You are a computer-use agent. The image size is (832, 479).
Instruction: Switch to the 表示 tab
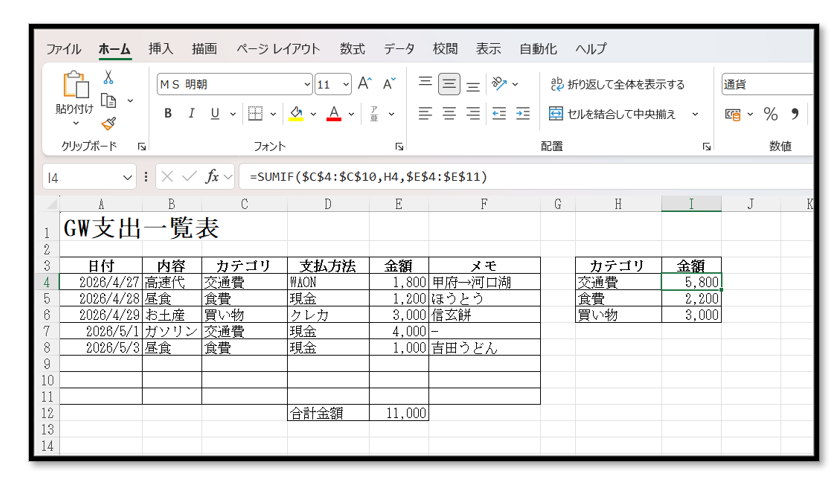488,49
